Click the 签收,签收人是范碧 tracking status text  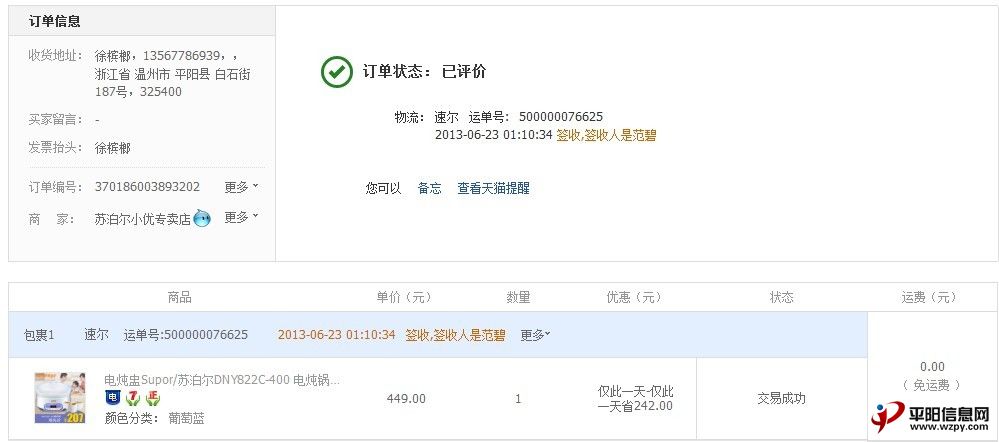pyautogui.click(x=606, y=135)
